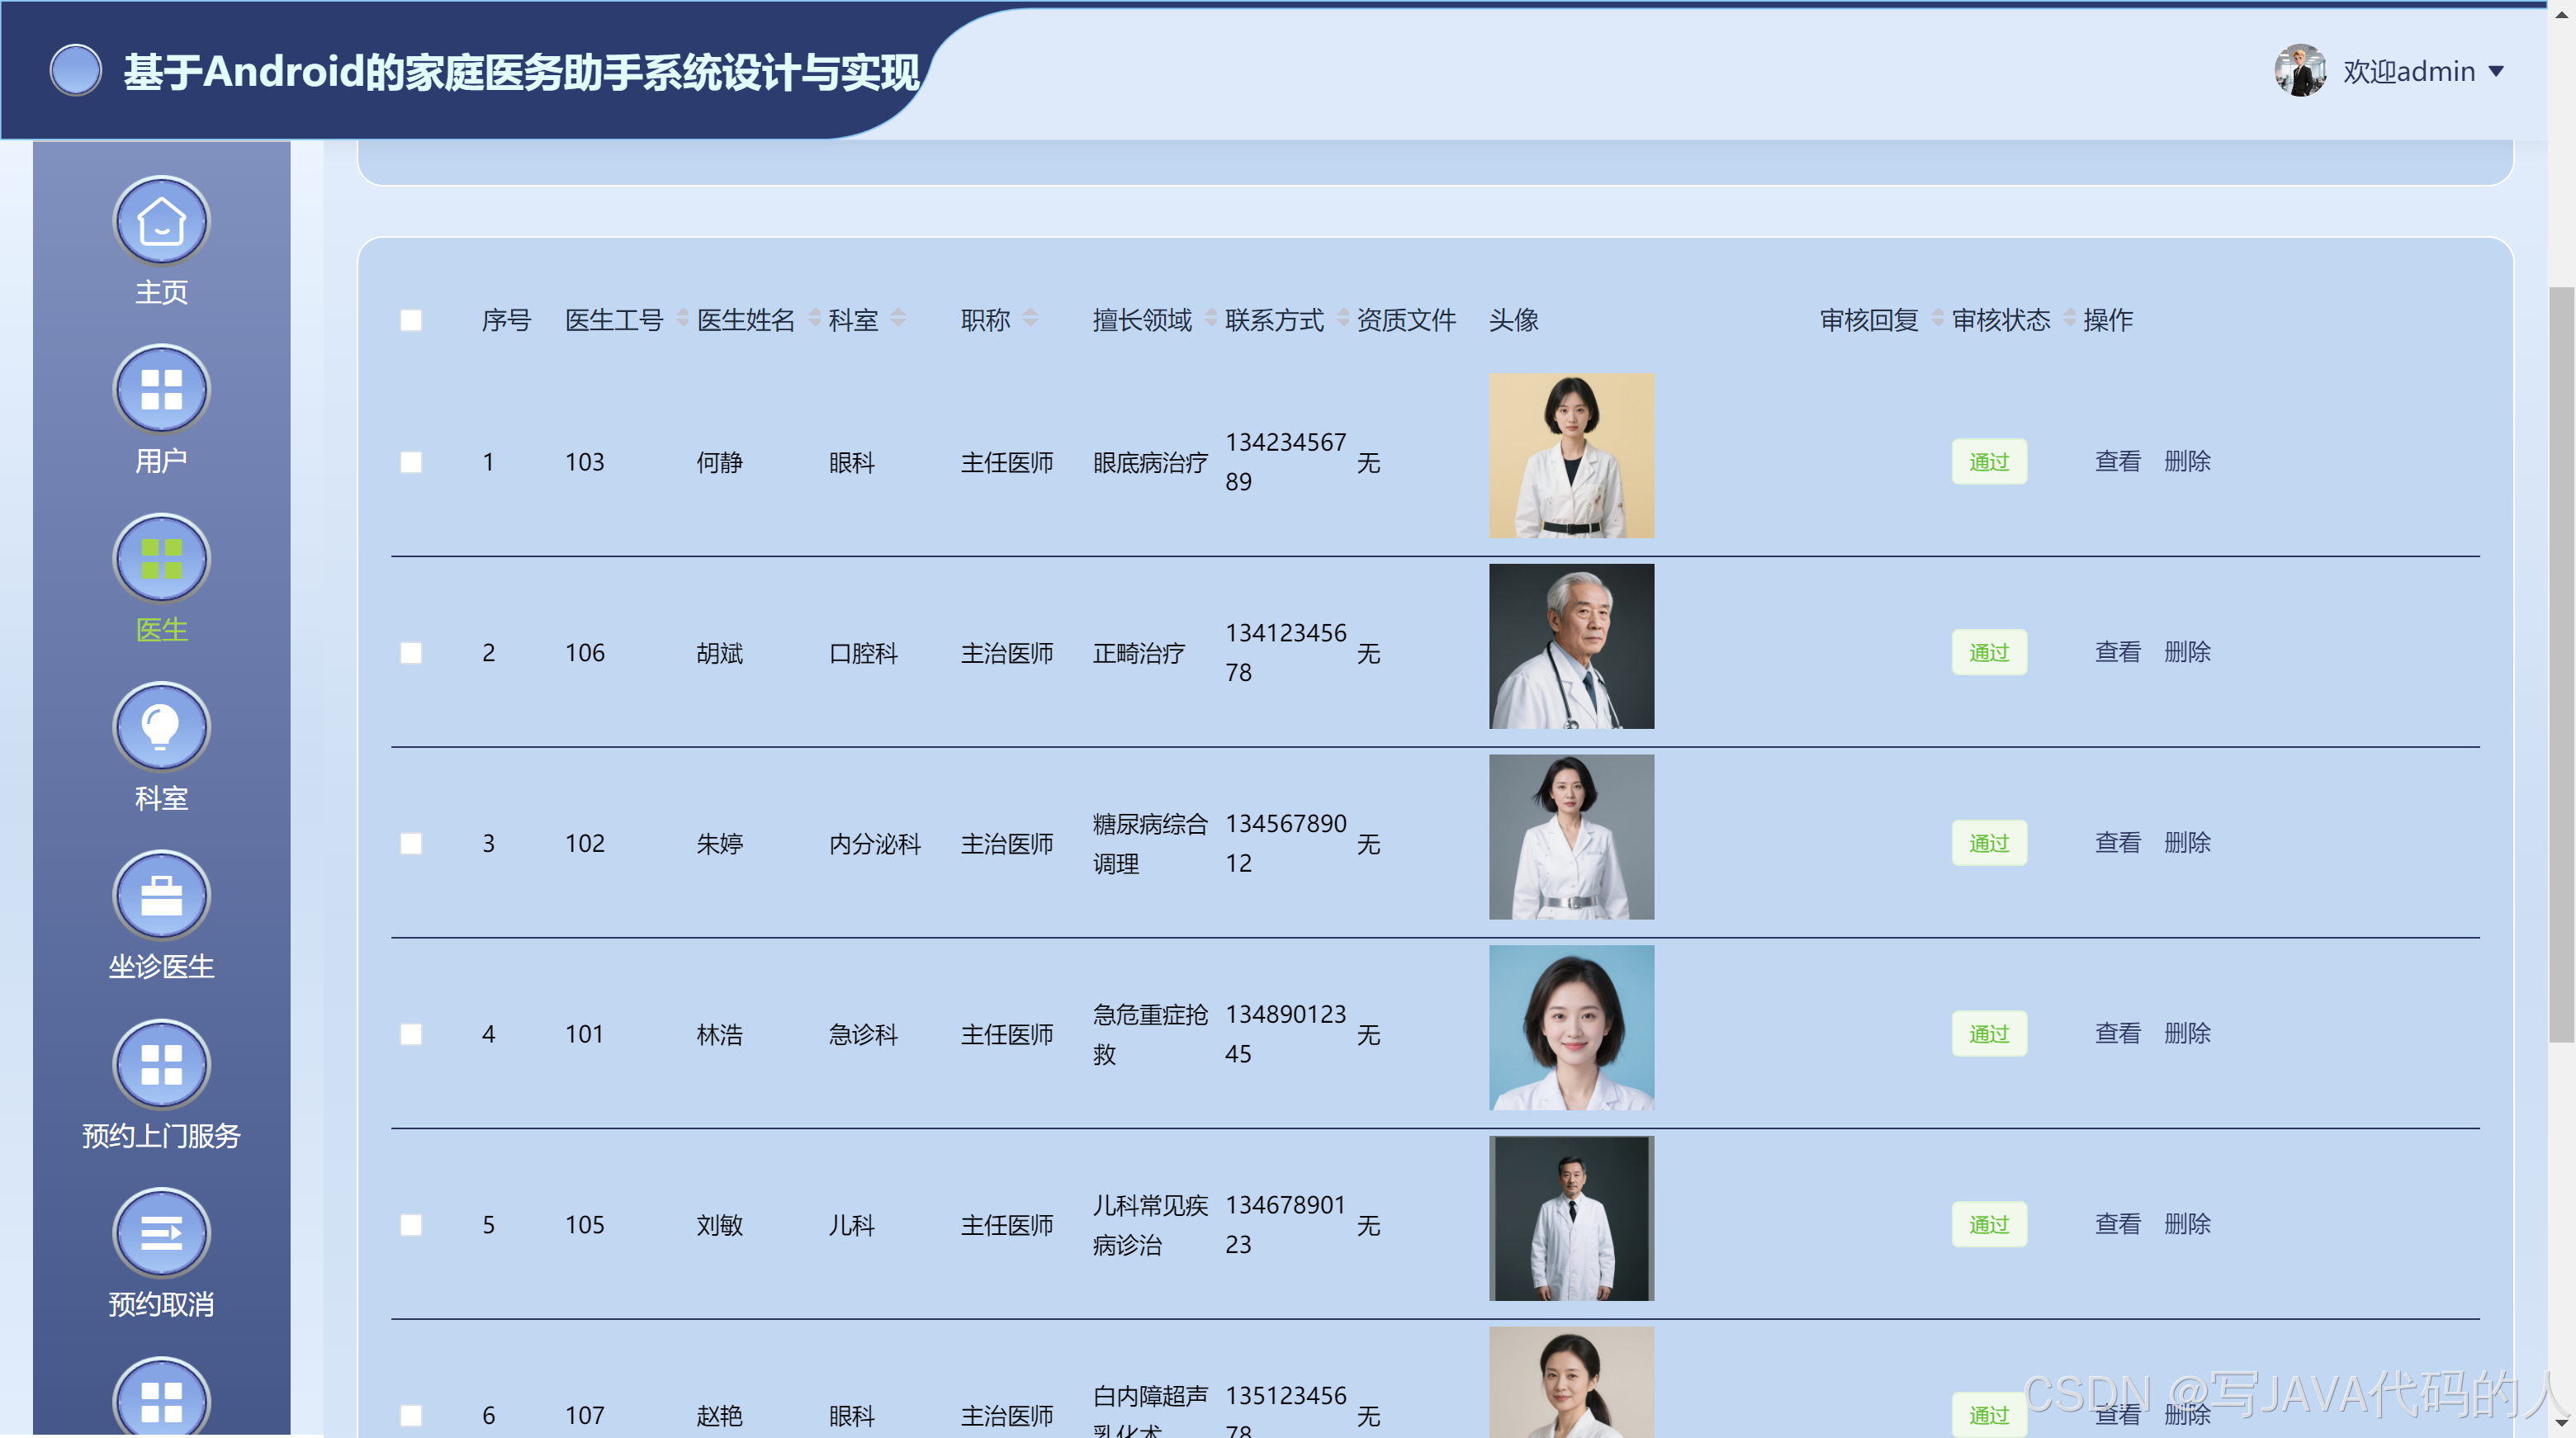Click 通过 status tag for 何静
2576x1438 pixels.
1989,462
